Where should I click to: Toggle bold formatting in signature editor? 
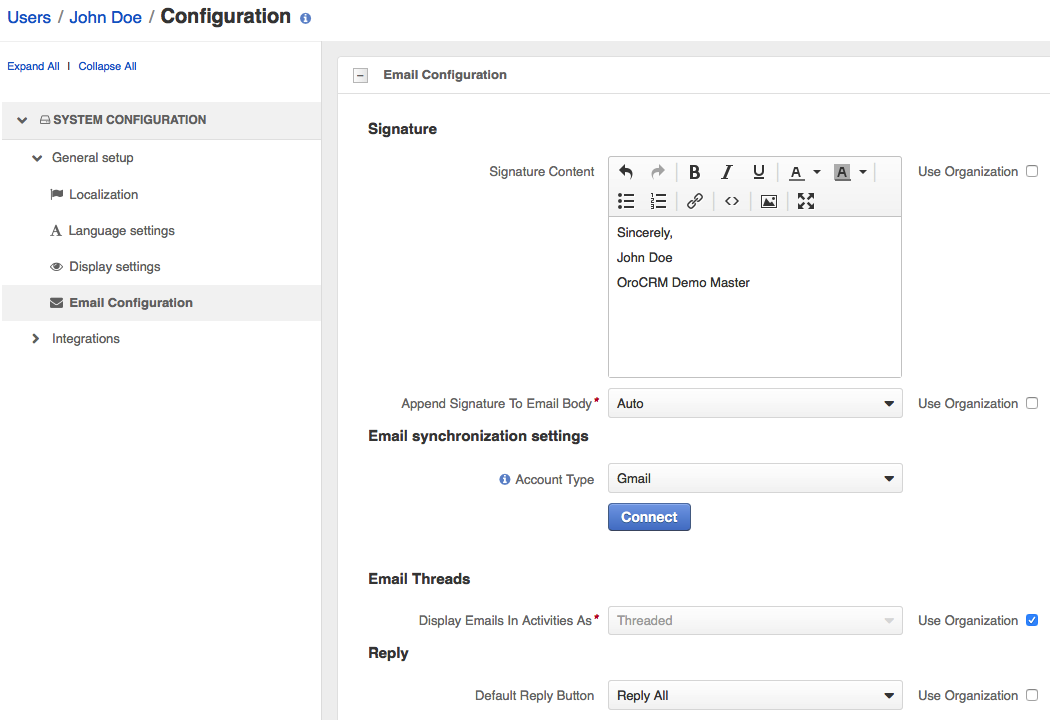point(694,172)
